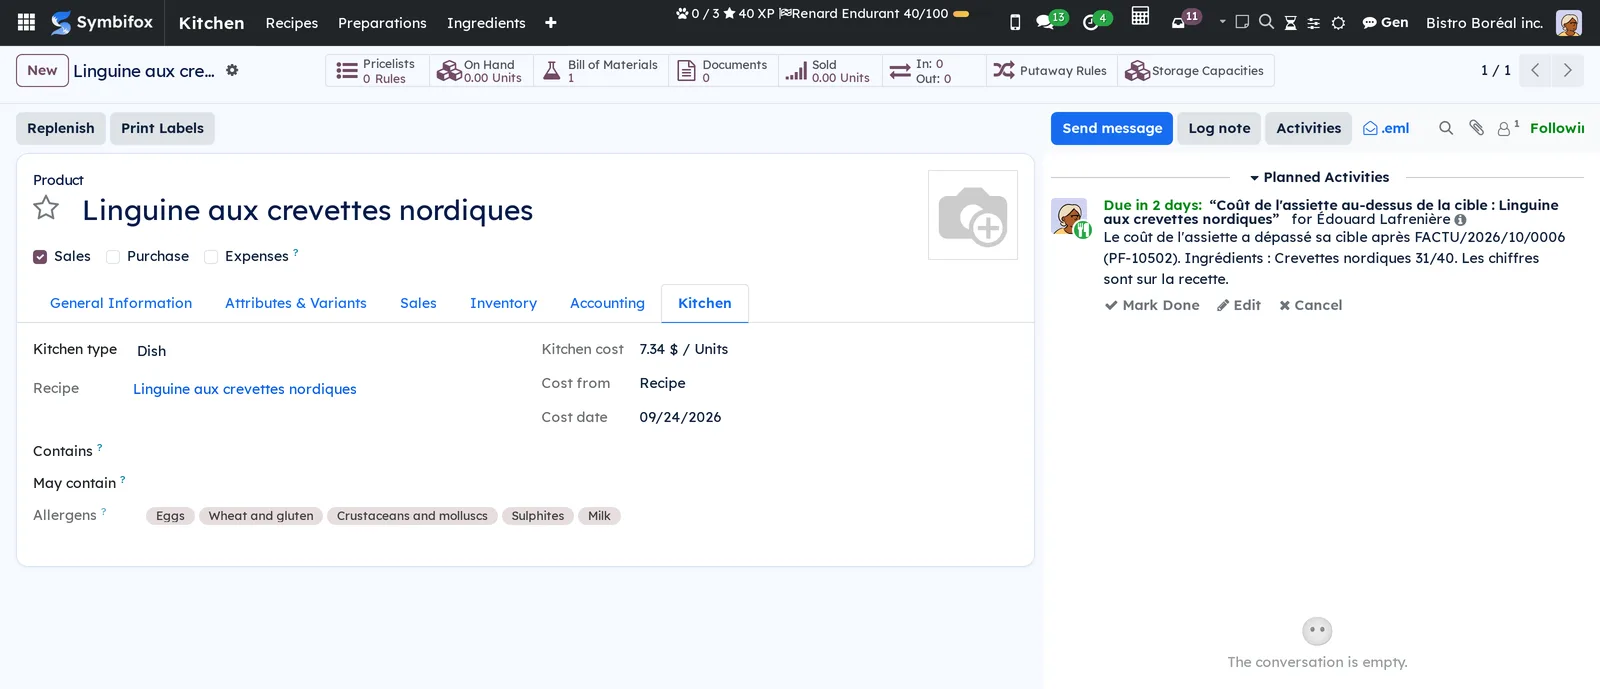
Task: Tick the Expenses checkbox
Action: 211,257
